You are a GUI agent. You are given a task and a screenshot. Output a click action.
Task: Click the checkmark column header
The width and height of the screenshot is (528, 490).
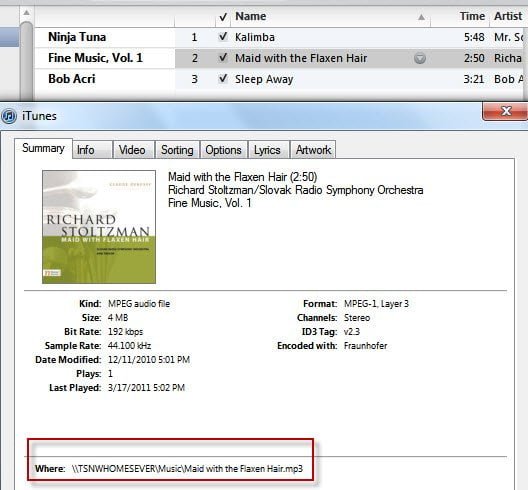click(x=223, y=17)
